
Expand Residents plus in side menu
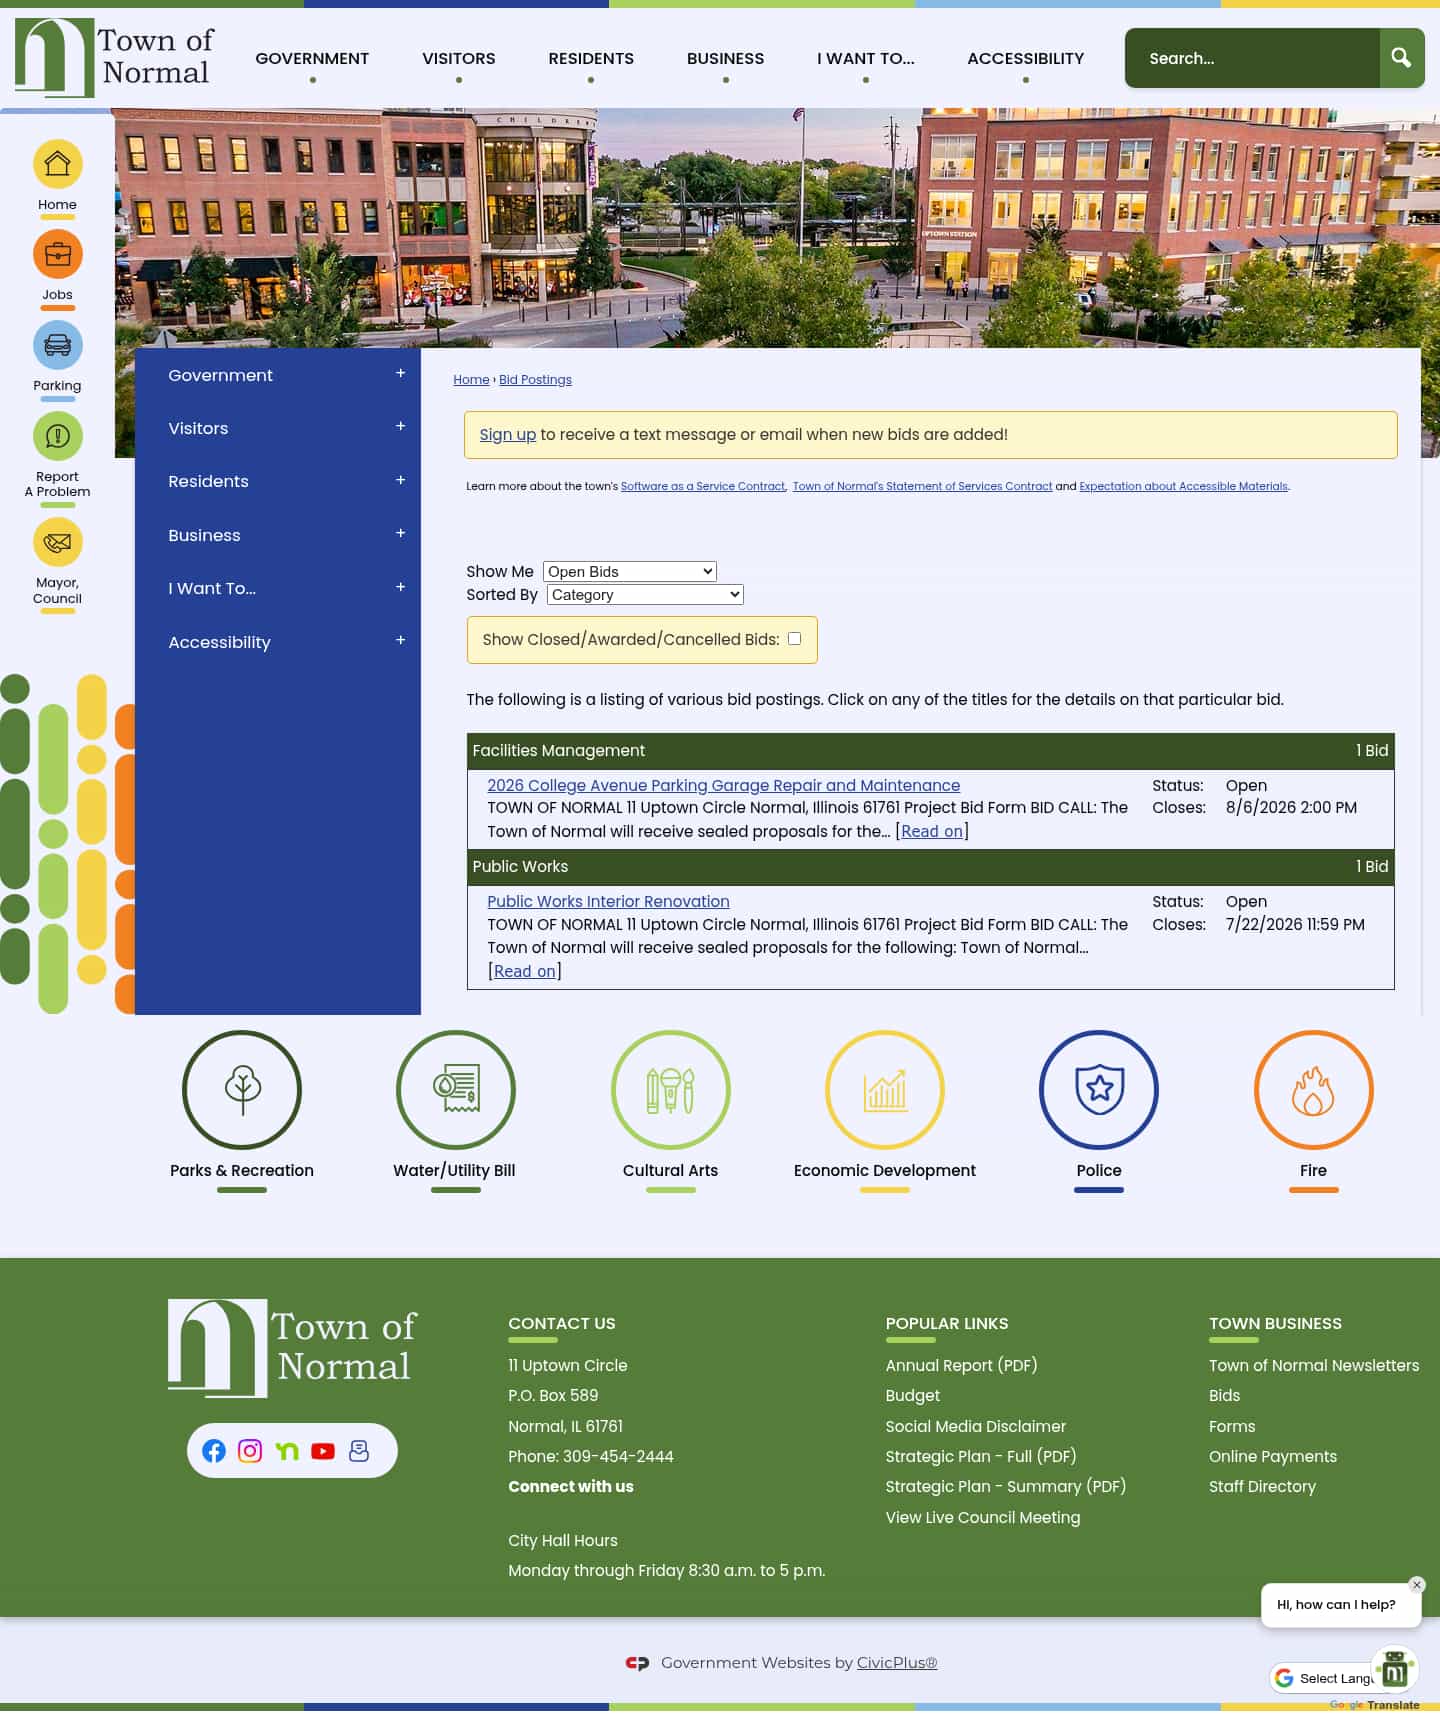point(400,480)
